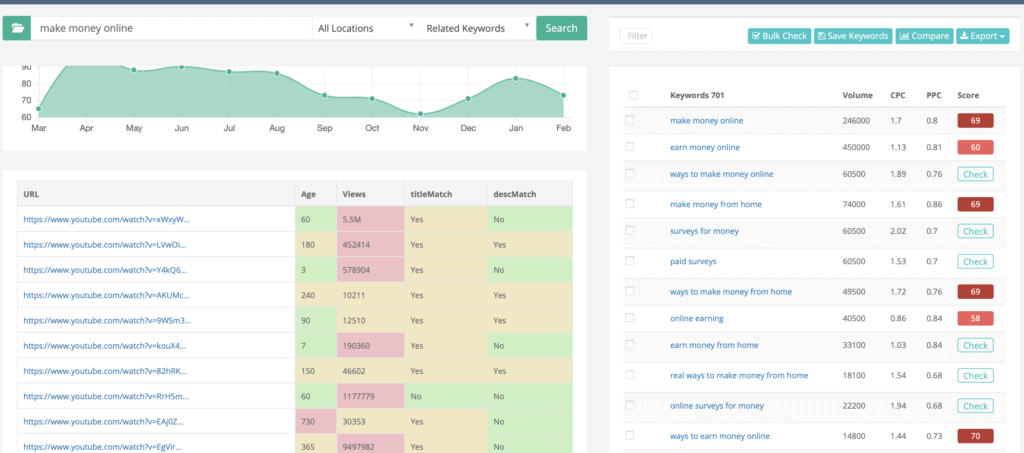
Task: Sort by the Score column header
Action: pos(968,95)
